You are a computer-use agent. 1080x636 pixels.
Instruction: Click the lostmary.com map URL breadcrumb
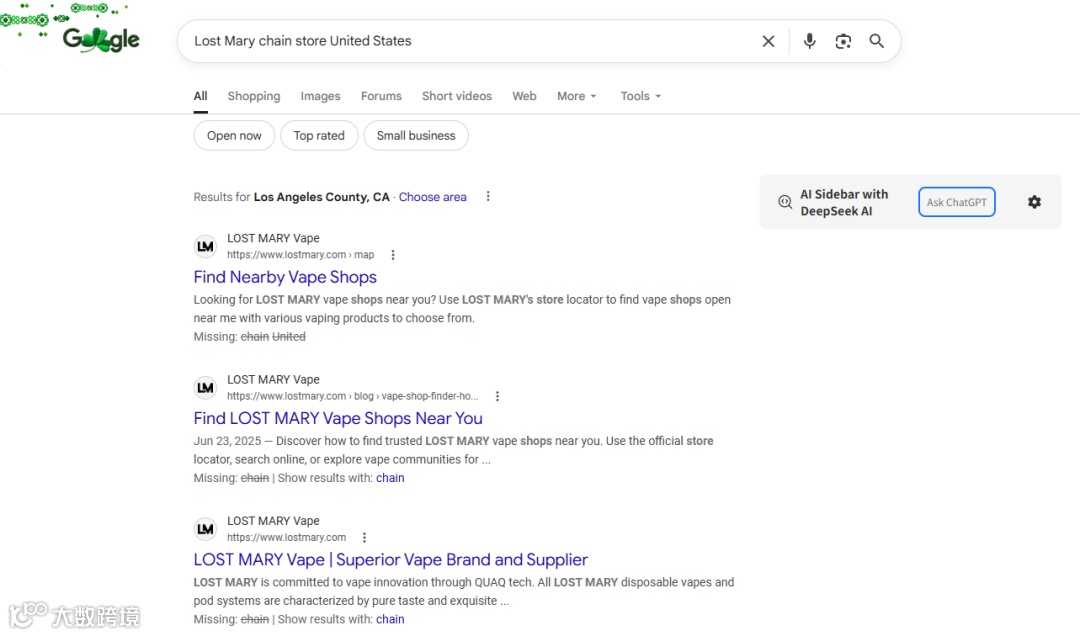pyautogui.click(x=300, y=255)
